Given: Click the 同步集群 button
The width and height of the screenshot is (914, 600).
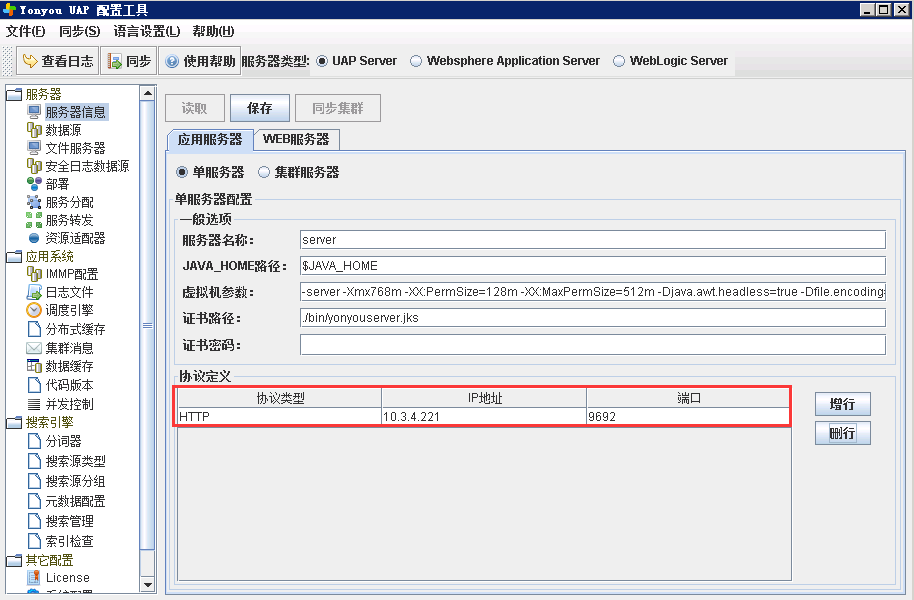Looking at the screenshot, I should pos(338,108).
